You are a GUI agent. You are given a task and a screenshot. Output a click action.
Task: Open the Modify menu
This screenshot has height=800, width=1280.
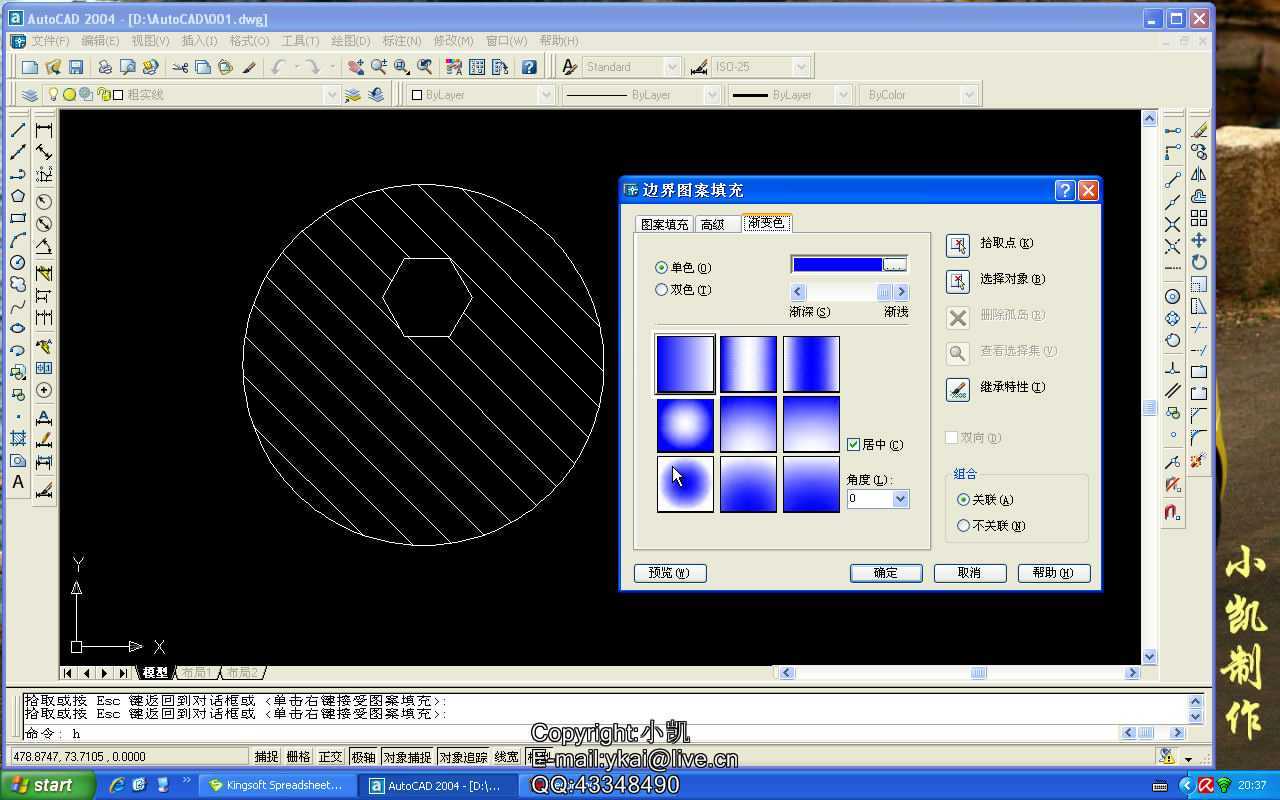coord(453,41)
